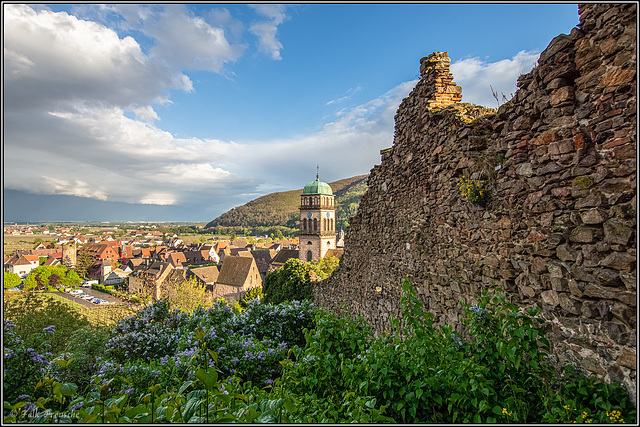Click the dark-roofed house below the church
640x427 pixels.
pyautogui.click(x=237, y=274)
